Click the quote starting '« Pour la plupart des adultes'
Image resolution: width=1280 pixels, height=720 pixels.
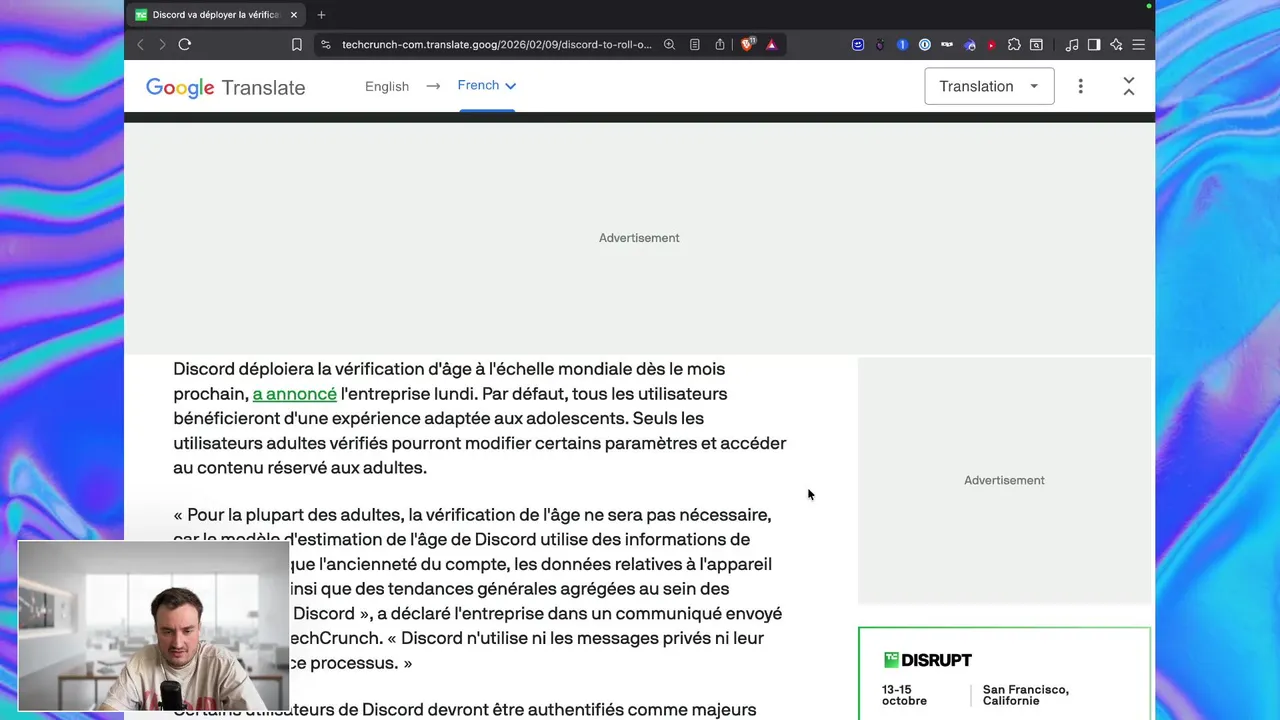[x=478, y=589]
